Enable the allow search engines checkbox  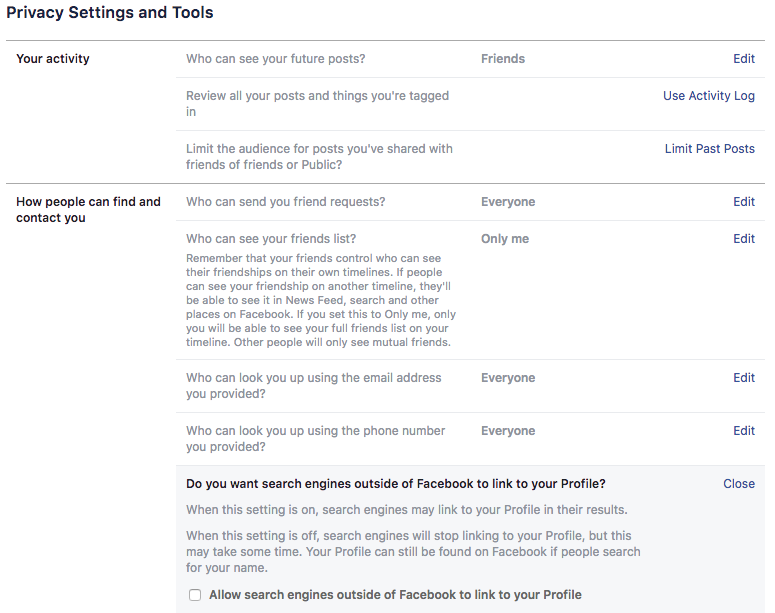point(195,595)
